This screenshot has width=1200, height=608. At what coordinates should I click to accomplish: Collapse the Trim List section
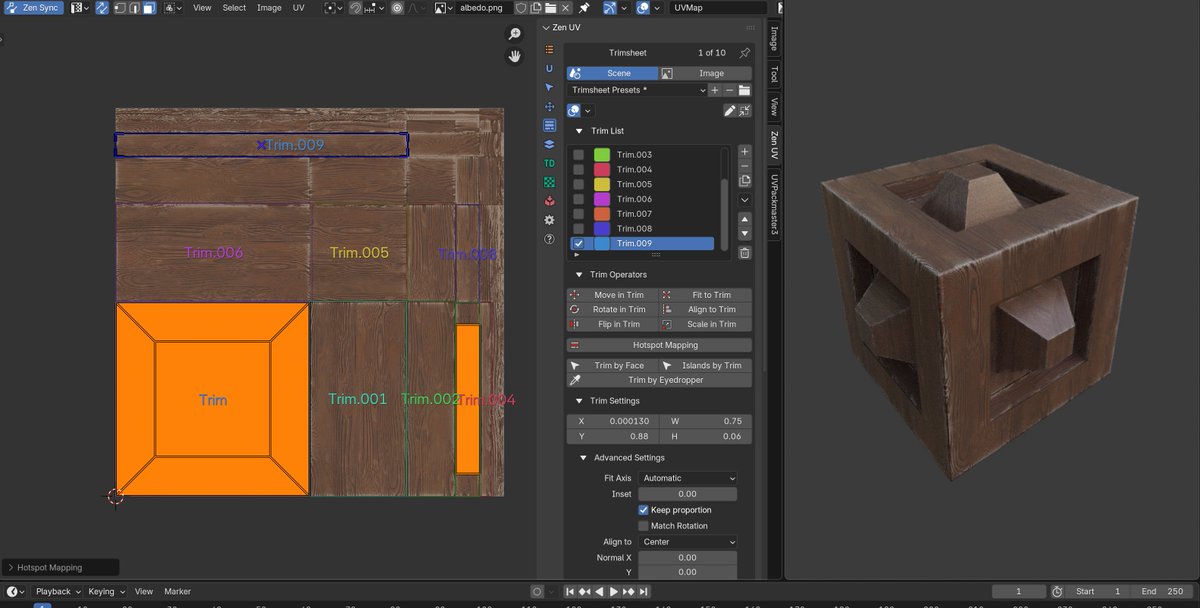point(578,131)
